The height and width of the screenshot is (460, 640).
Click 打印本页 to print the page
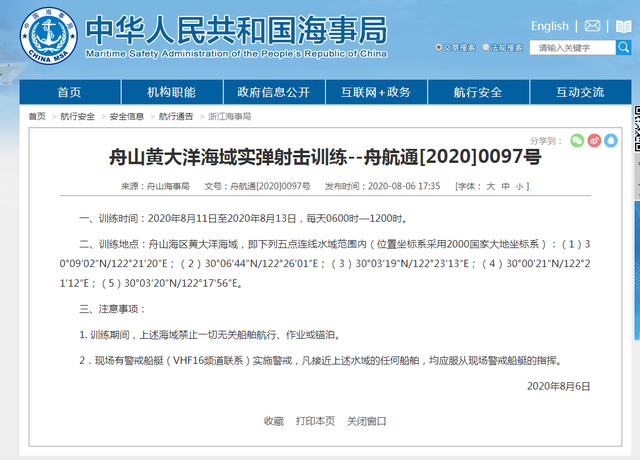[x=316, y=421]
